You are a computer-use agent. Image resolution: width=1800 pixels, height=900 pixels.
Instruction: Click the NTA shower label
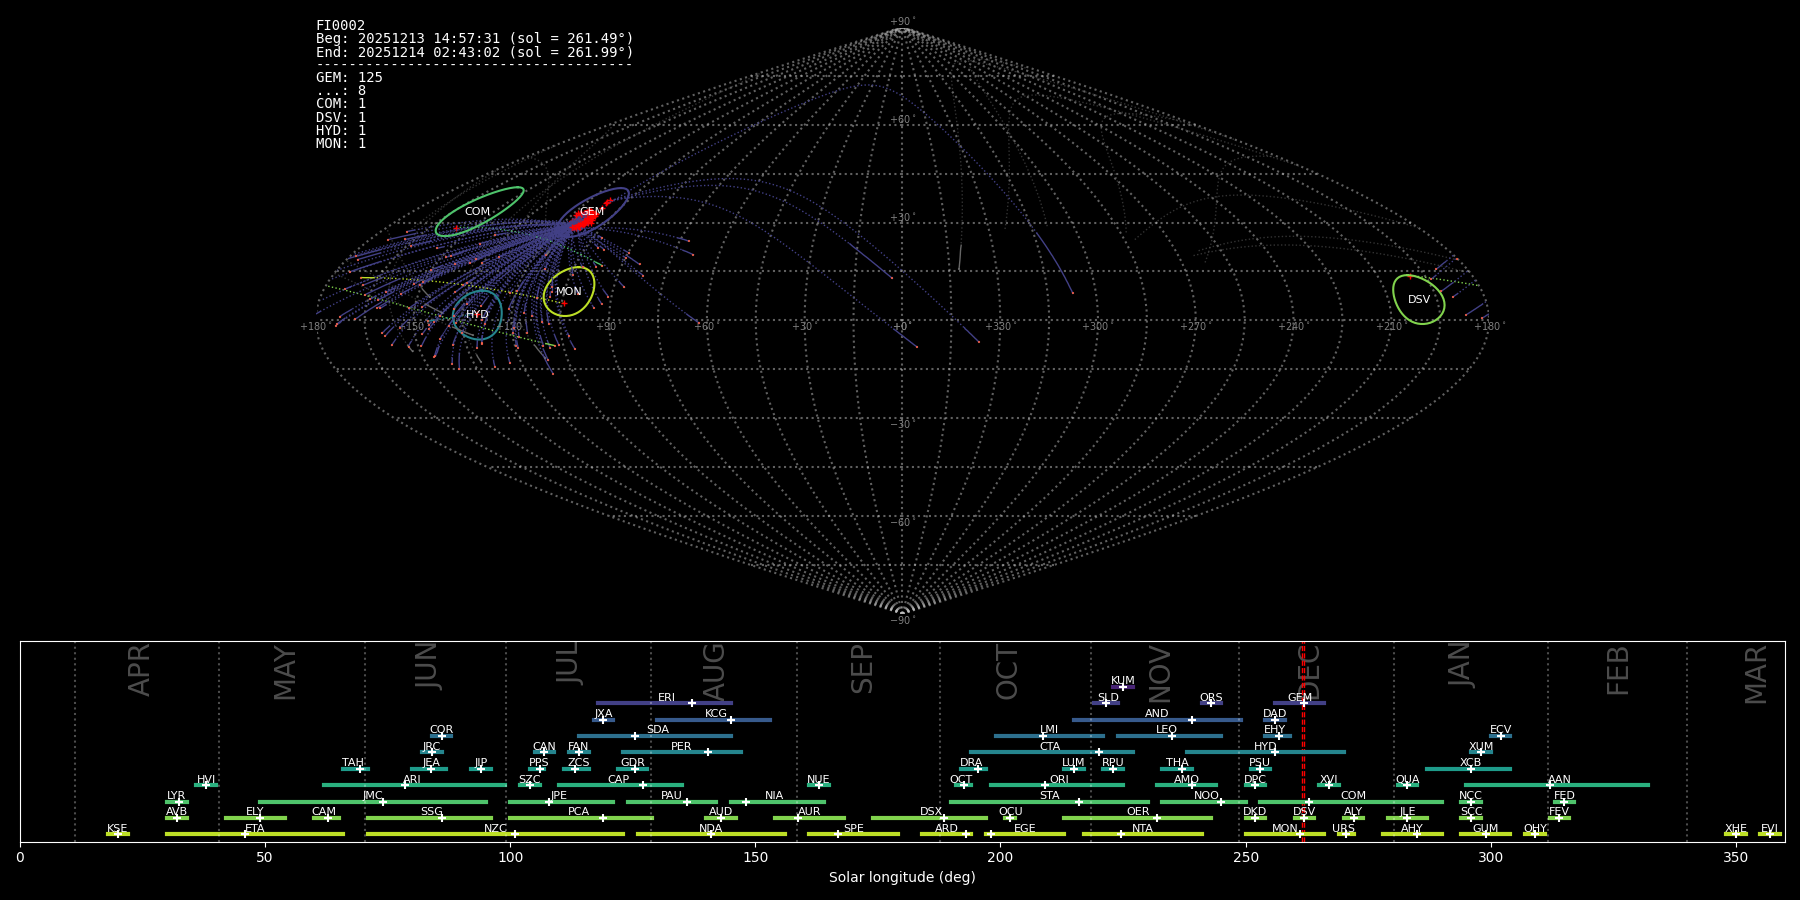click(1142, 829)
